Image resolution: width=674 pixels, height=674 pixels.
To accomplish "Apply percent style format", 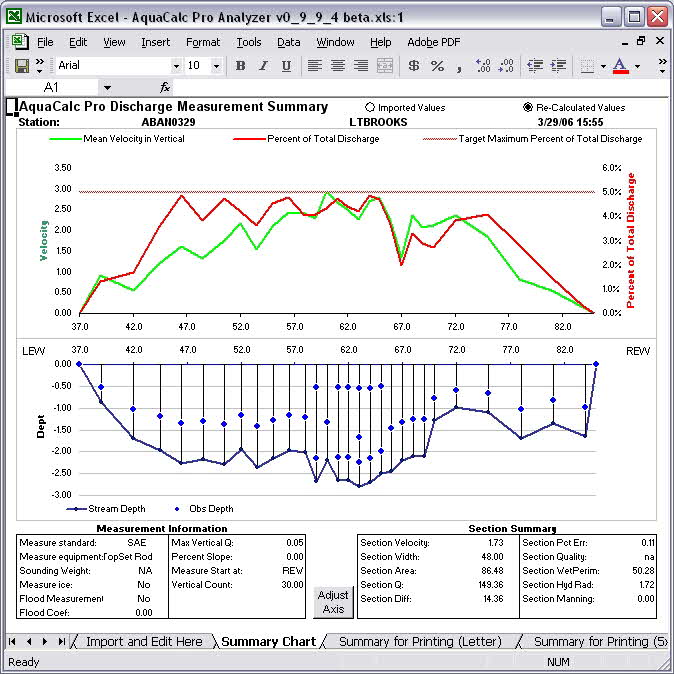I will pos(437,66).
